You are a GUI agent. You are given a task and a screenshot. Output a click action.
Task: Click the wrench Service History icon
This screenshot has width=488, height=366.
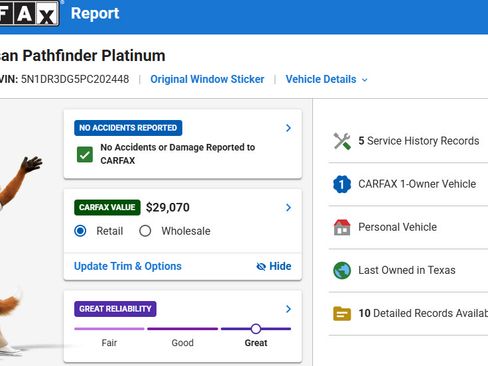(x=342, y=141)
